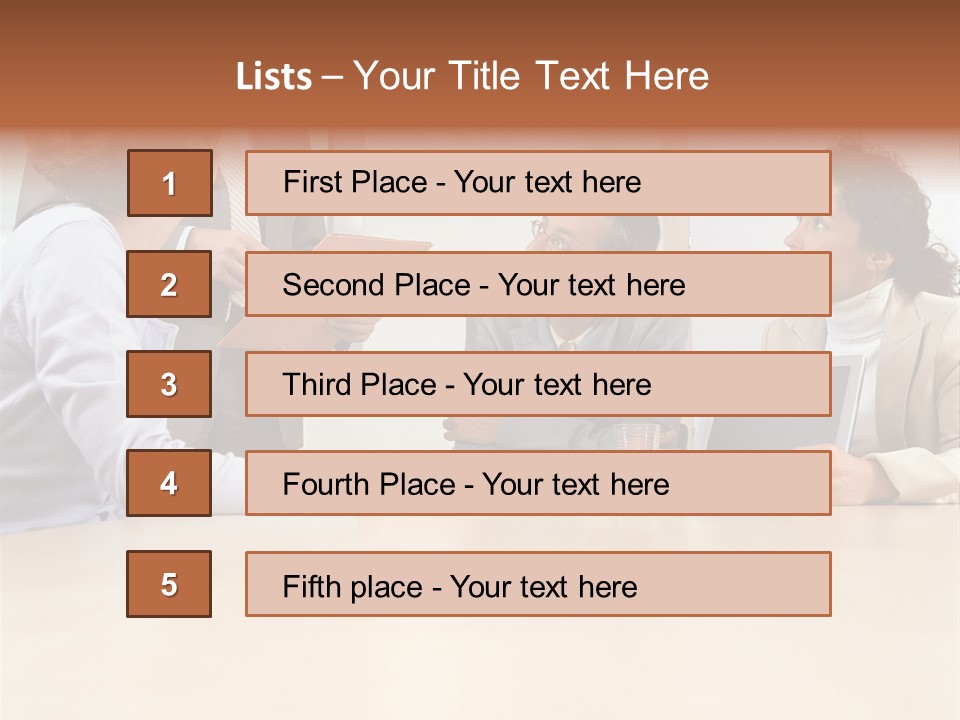Image resolution: width=960 pixels, height=720 pixels.
Task: Select the number 3 box
Action: click(x=169, y=384)
